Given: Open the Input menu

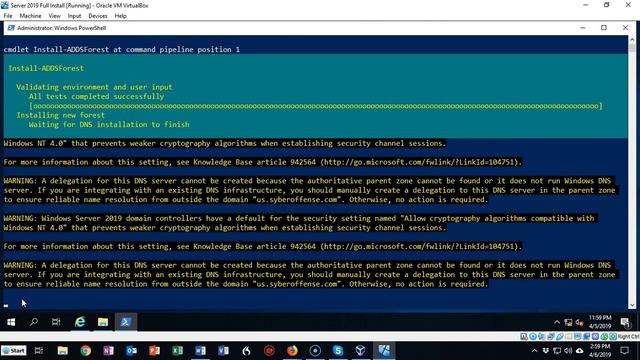Looking at the screenshot, I should (x=74, y=16).
